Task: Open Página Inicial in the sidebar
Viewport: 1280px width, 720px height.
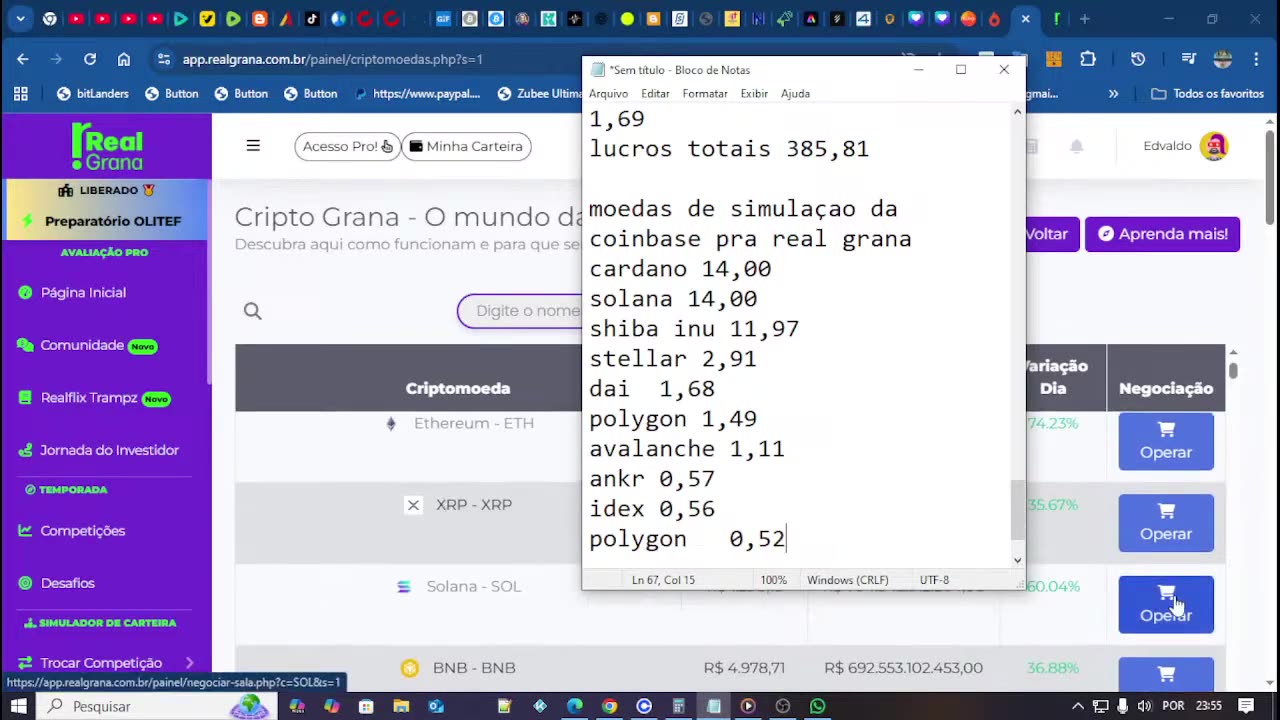Action: point(83,293)
